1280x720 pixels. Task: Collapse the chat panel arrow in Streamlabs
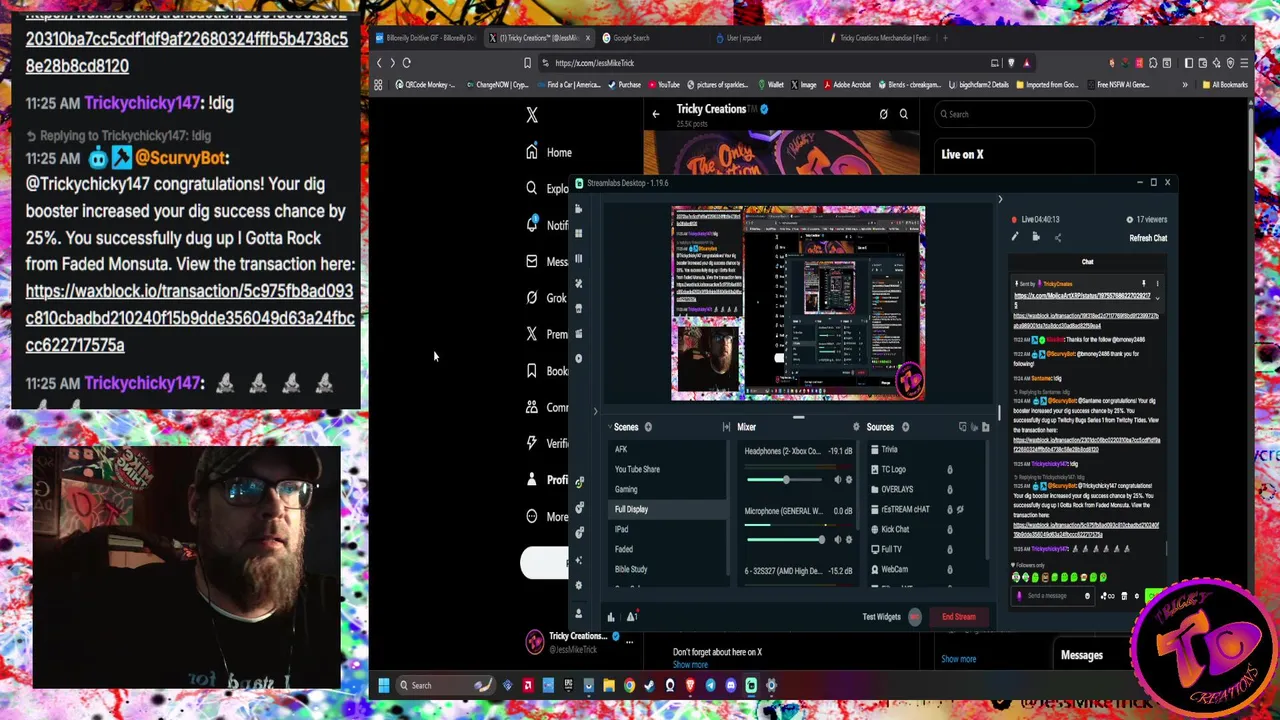point(999,200)
